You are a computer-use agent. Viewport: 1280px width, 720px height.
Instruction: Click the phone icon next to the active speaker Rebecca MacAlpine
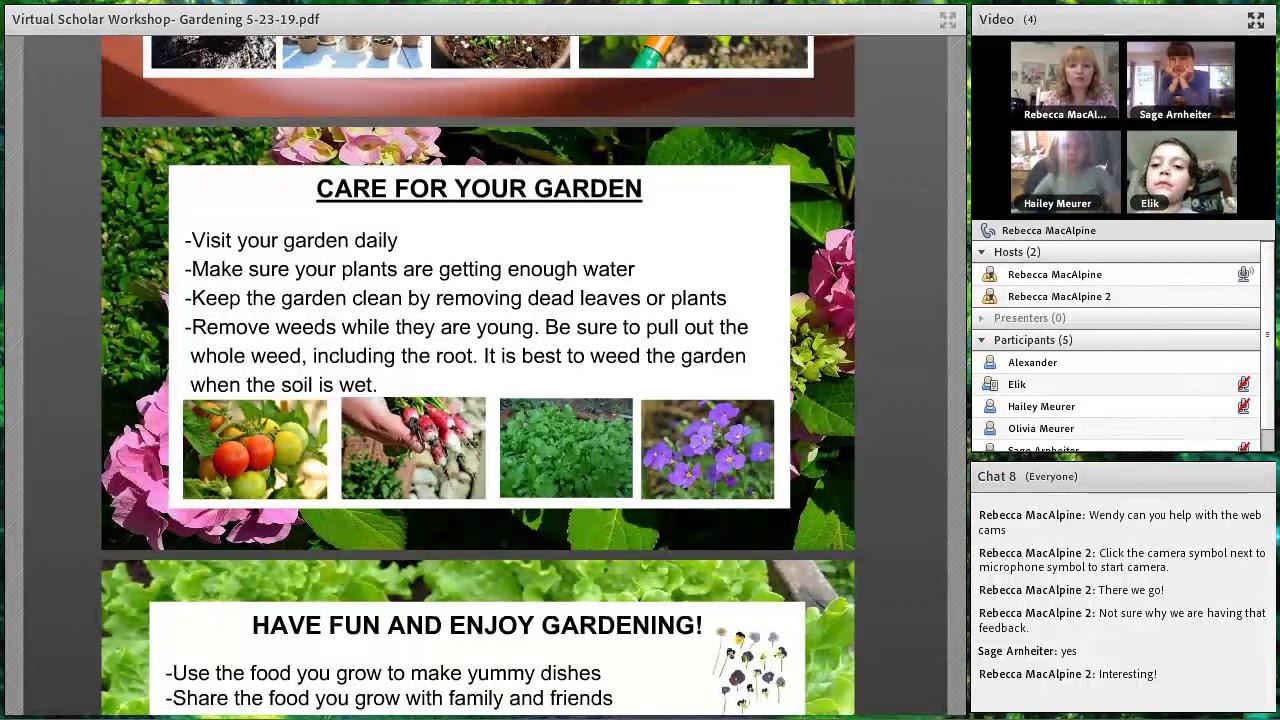(x=988, y=231)
